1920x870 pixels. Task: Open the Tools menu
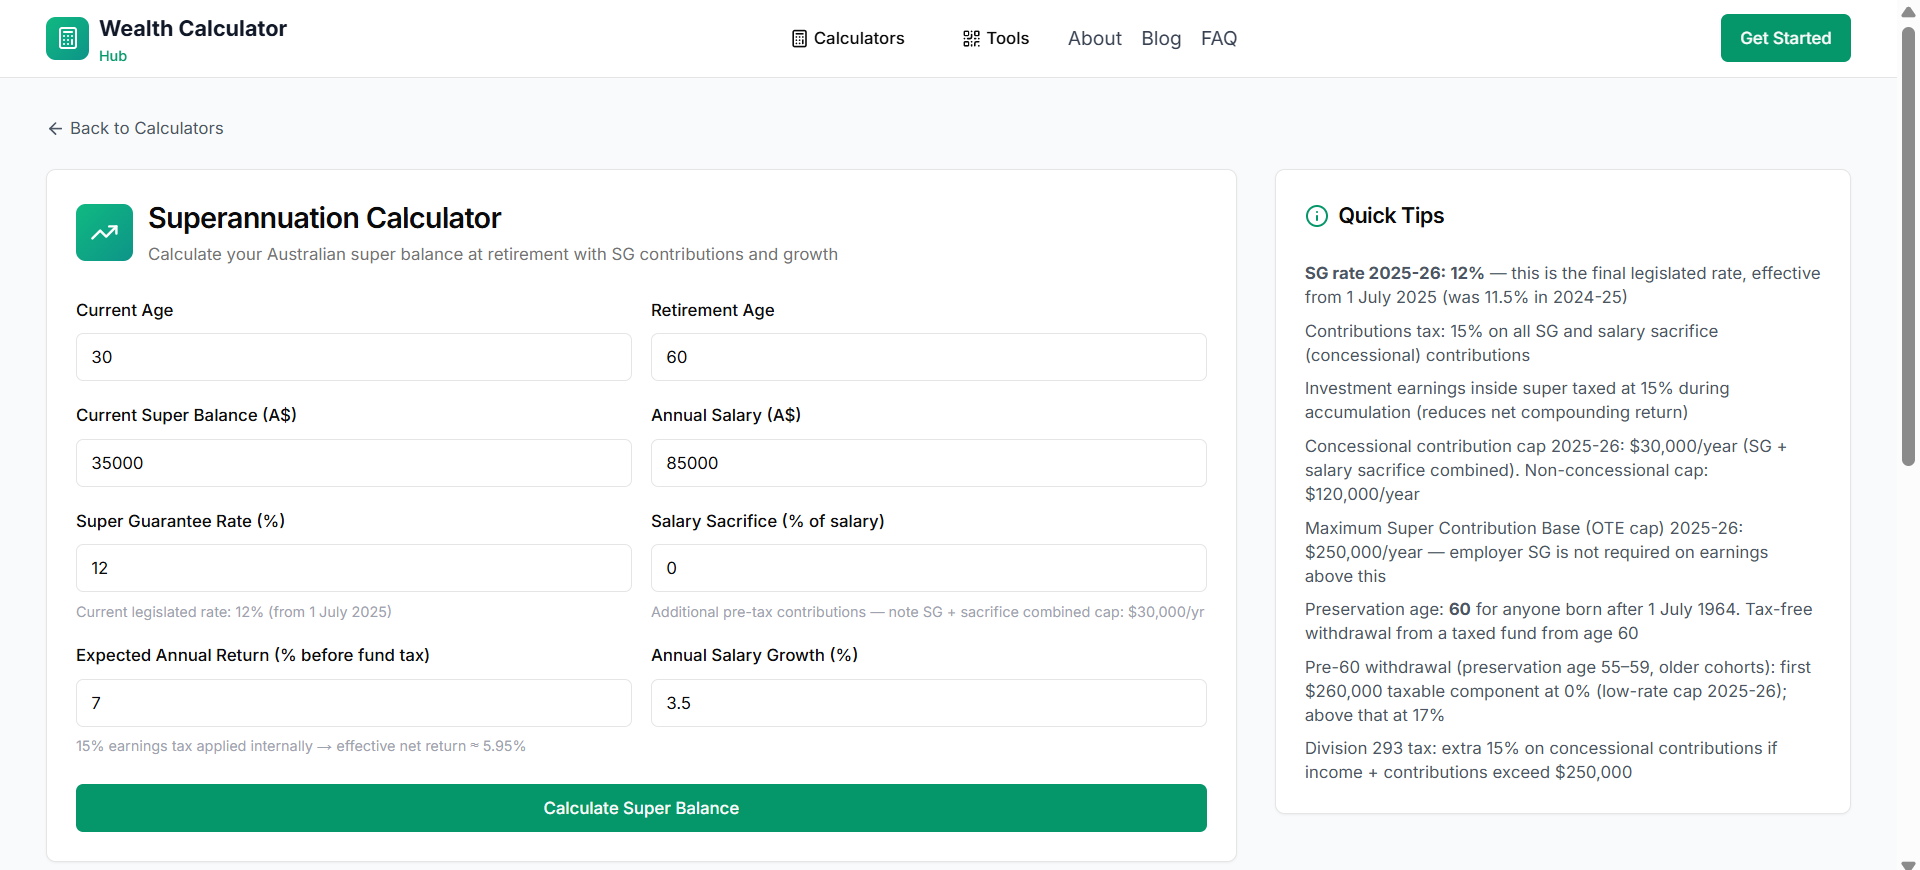click(x=996, y=38)
